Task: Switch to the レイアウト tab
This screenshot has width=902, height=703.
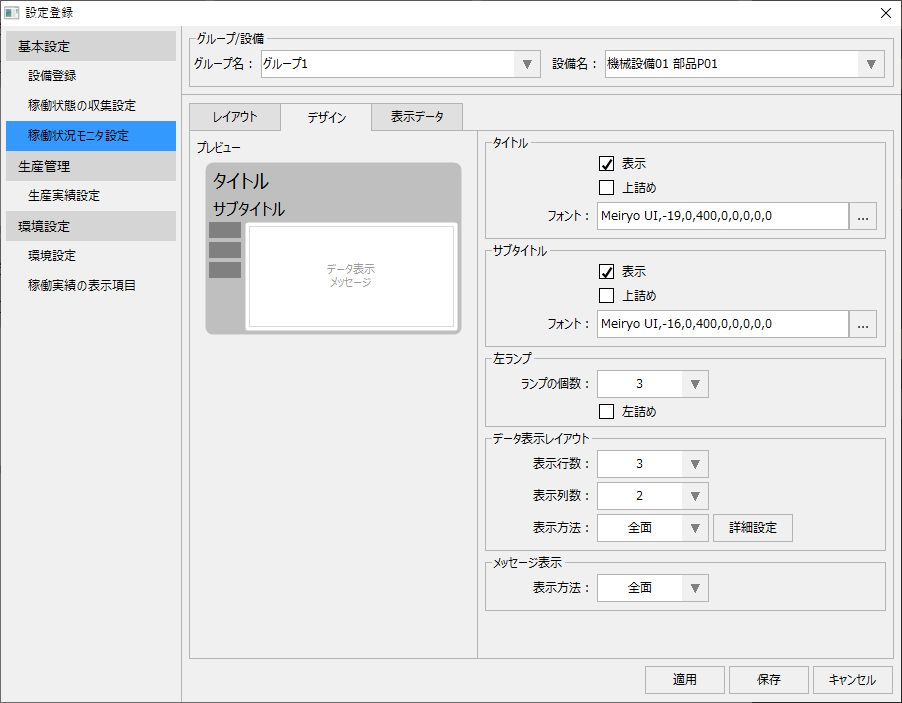Action: click(233, 116)
